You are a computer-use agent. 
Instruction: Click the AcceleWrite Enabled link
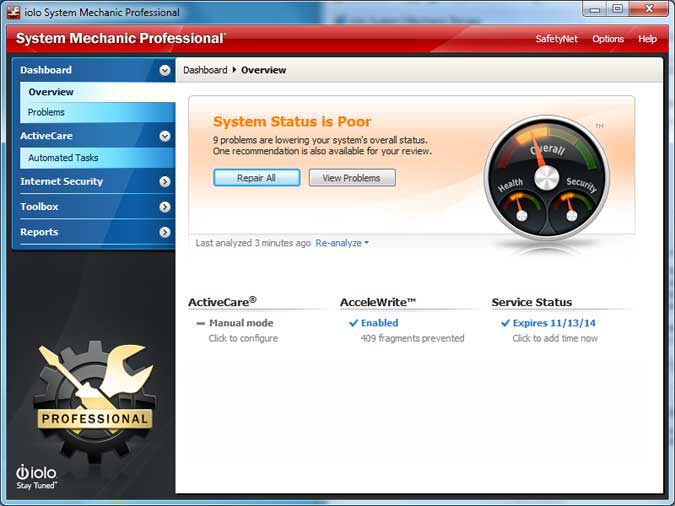click(379, 323)
